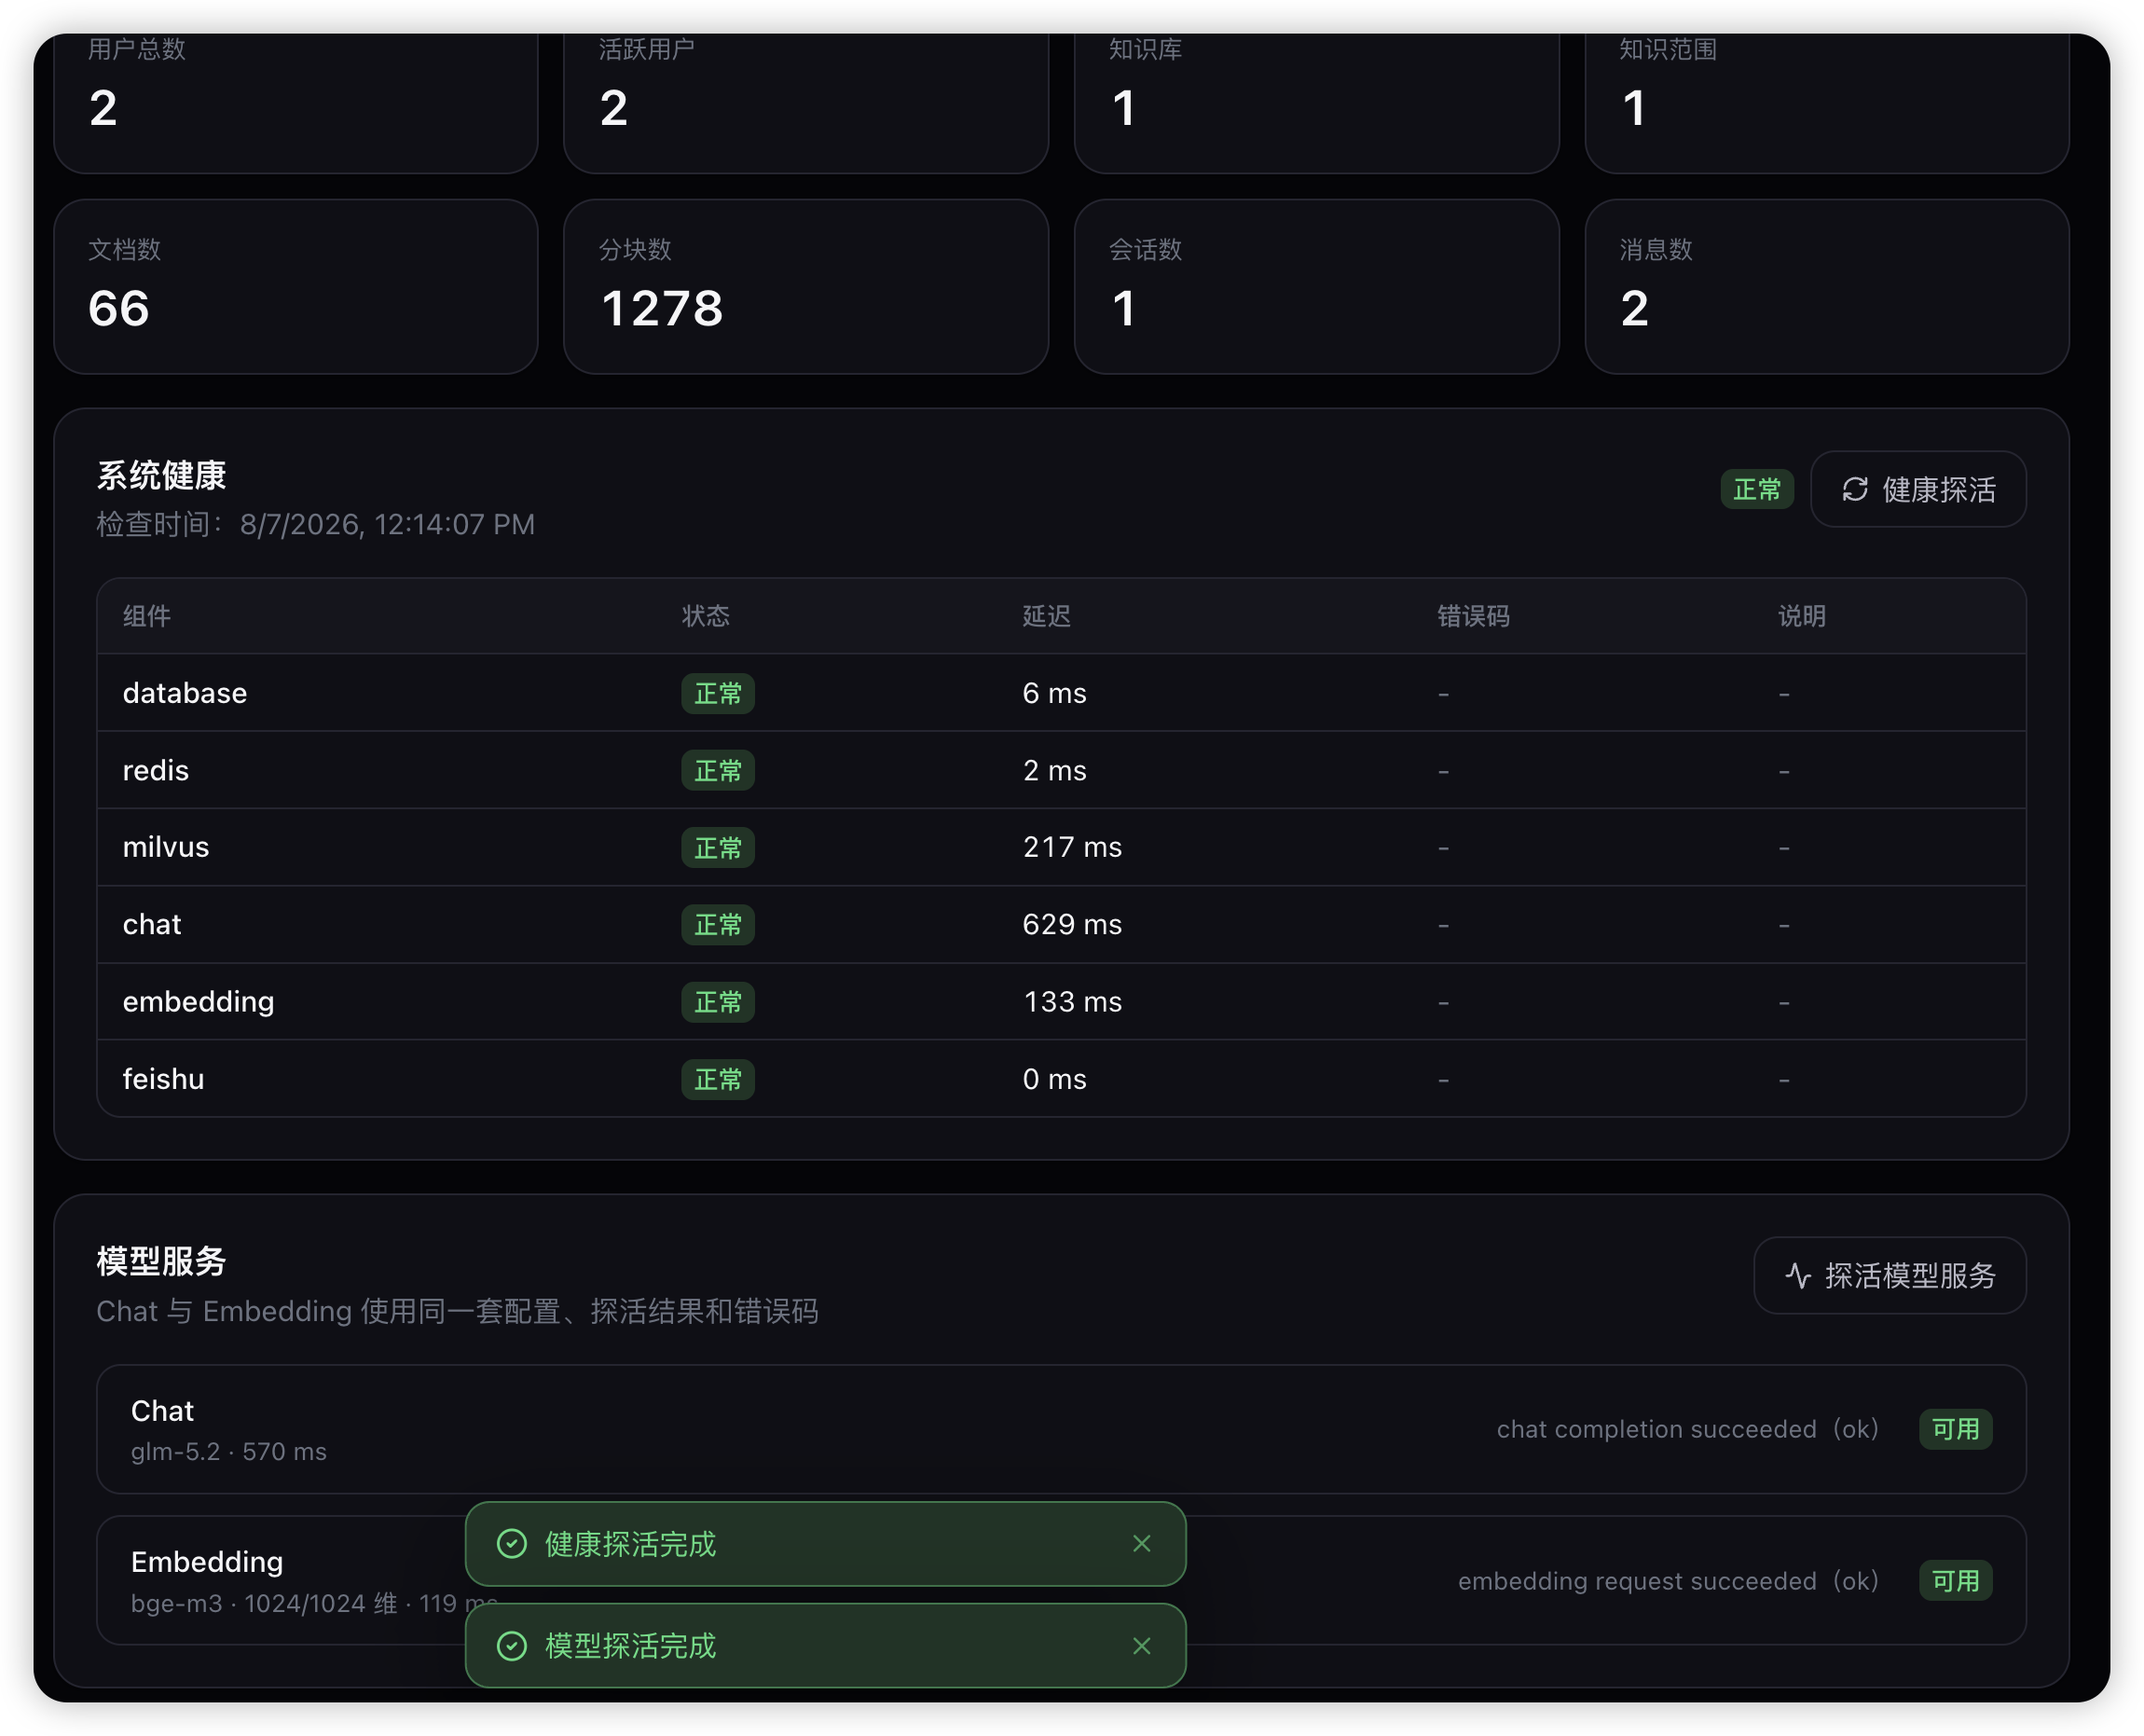Screen dimensions: 2144x1736
Task: Click the 正常 badge in 系统健康 header
Action: (1757, 489)
